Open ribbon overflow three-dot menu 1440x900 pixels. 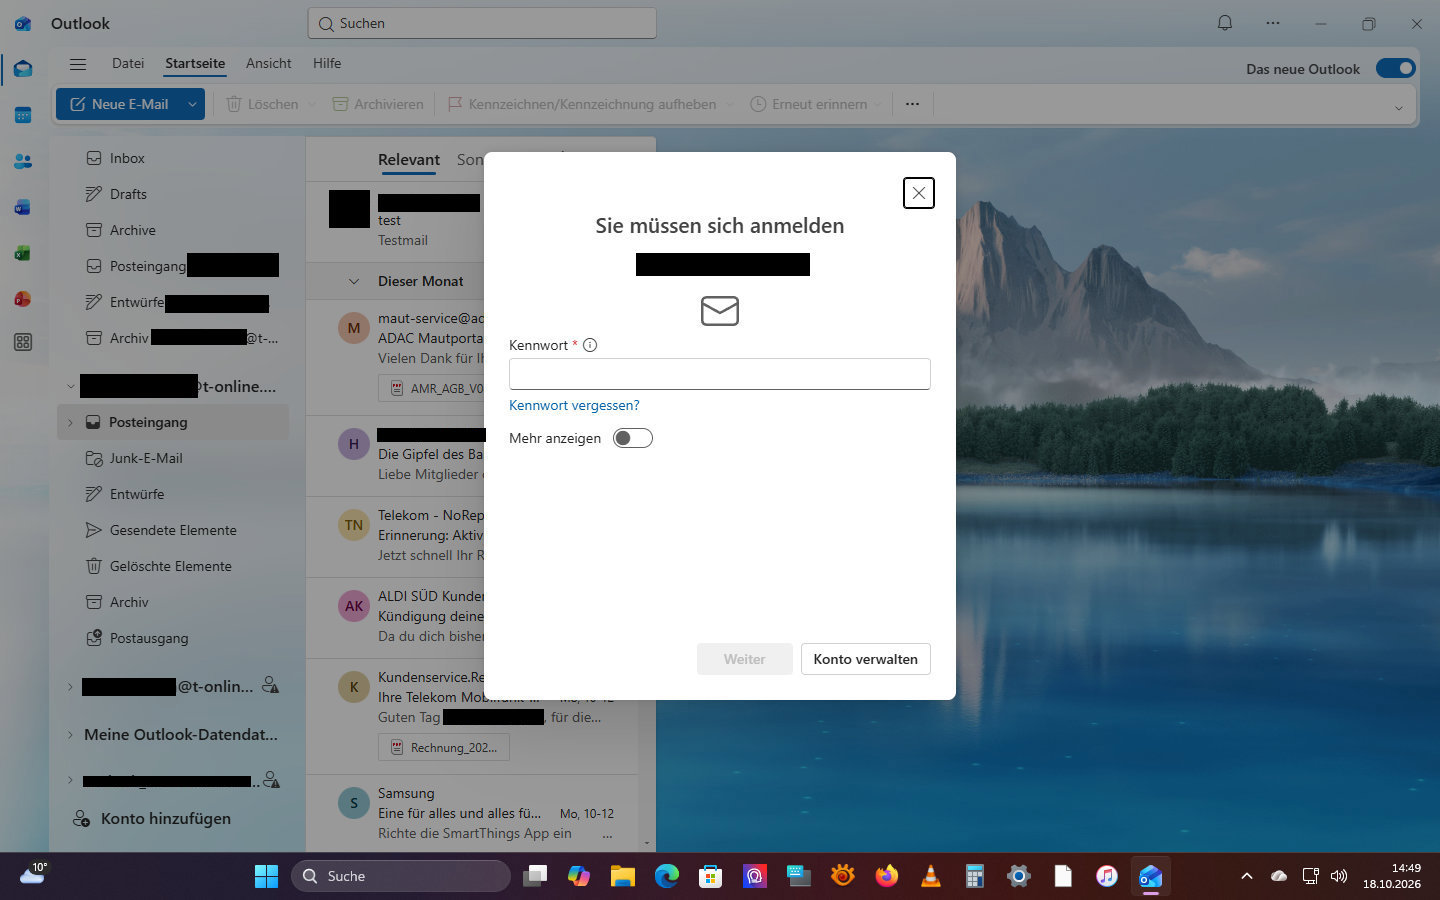click(x=912, y=104)
